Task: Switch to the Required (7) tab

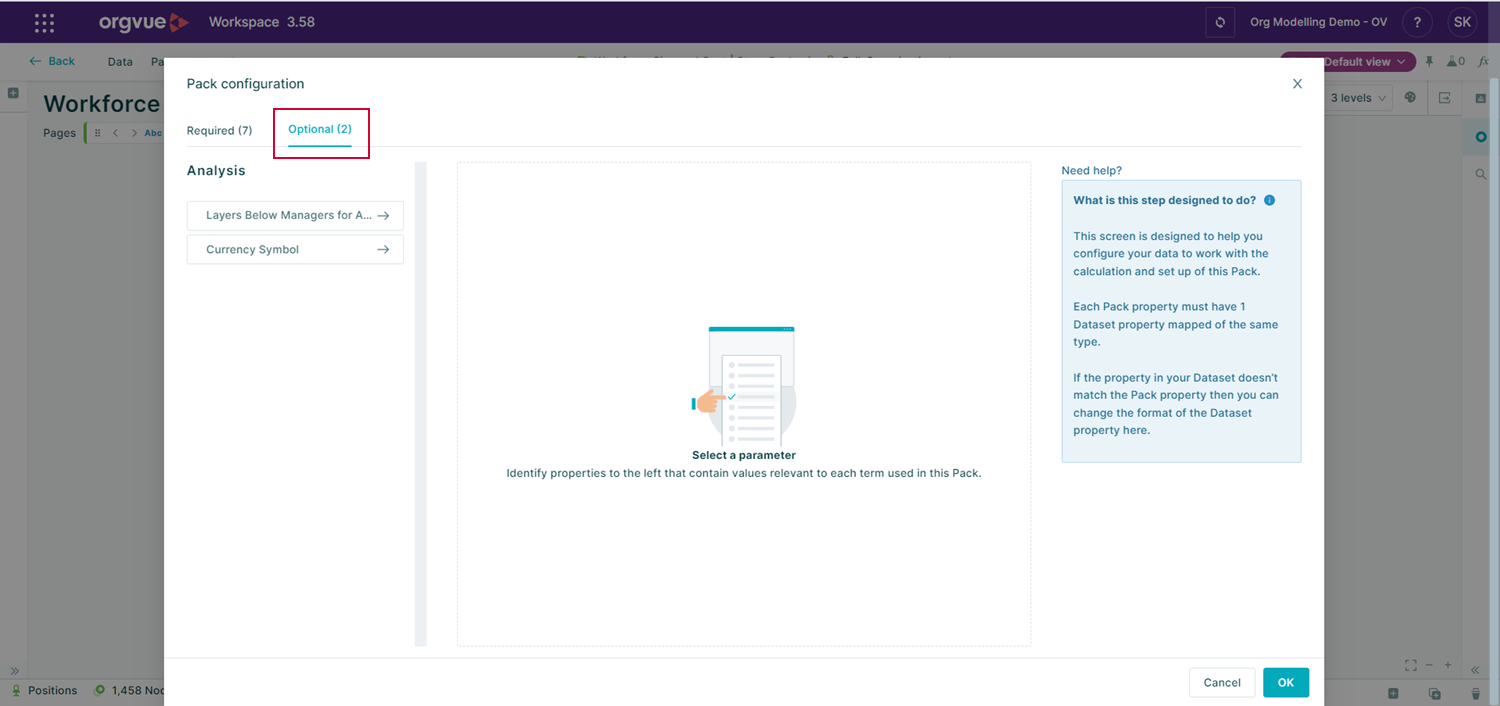Action: point(219,131)
